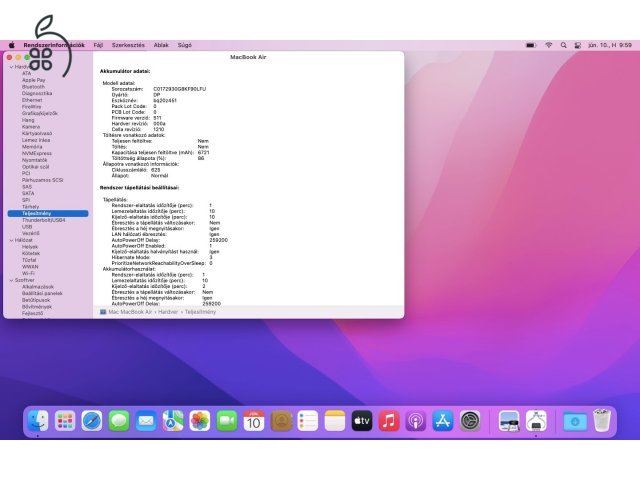This screenshot has height=480, width=640.
Task: Open Spotlight search in menu bar
Action: tap(563, 45)
